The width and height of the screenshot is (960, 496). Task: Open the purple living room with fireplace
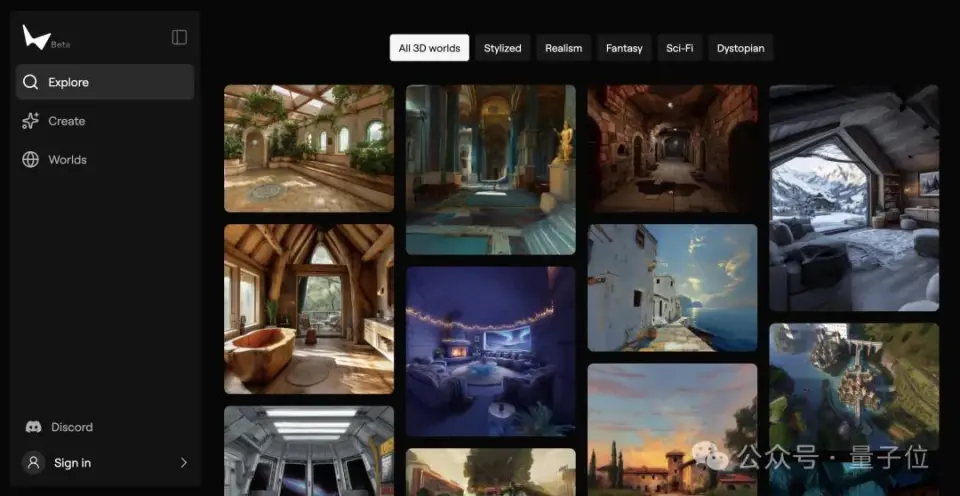click(490, 350)
